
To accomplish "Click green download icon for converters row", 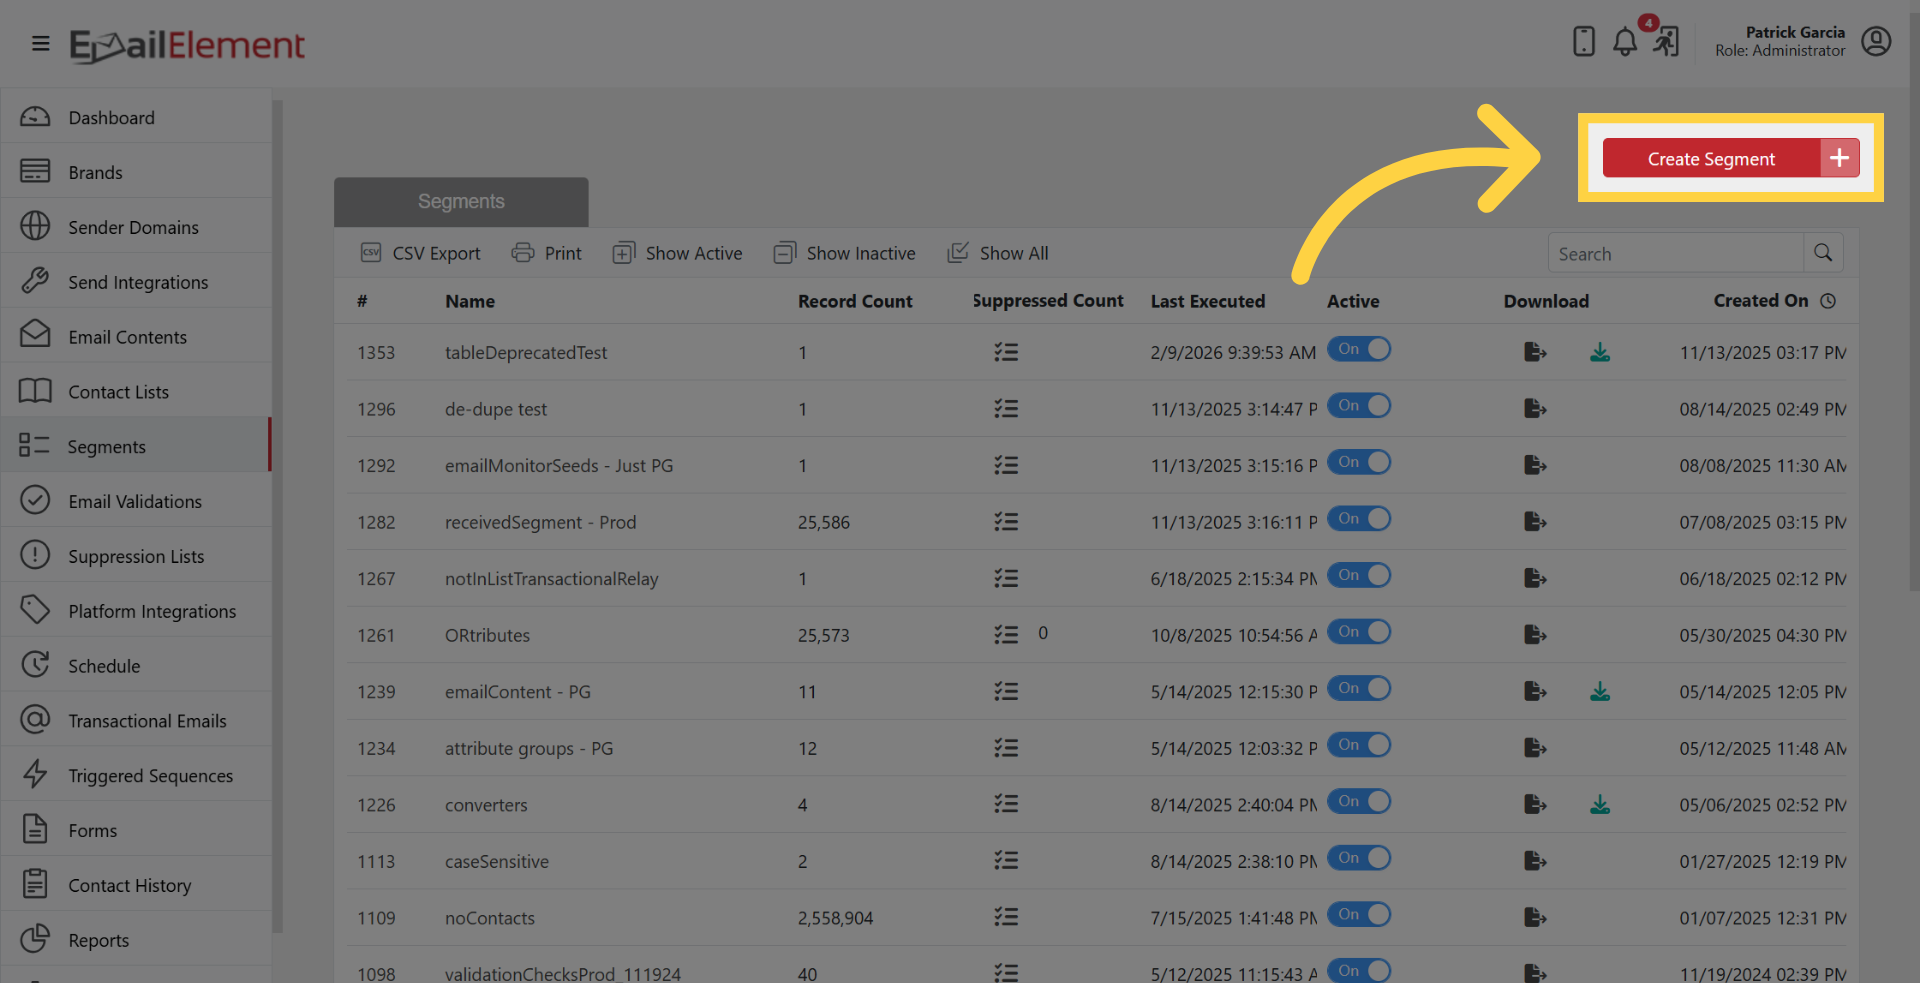I will point(1600,804).
